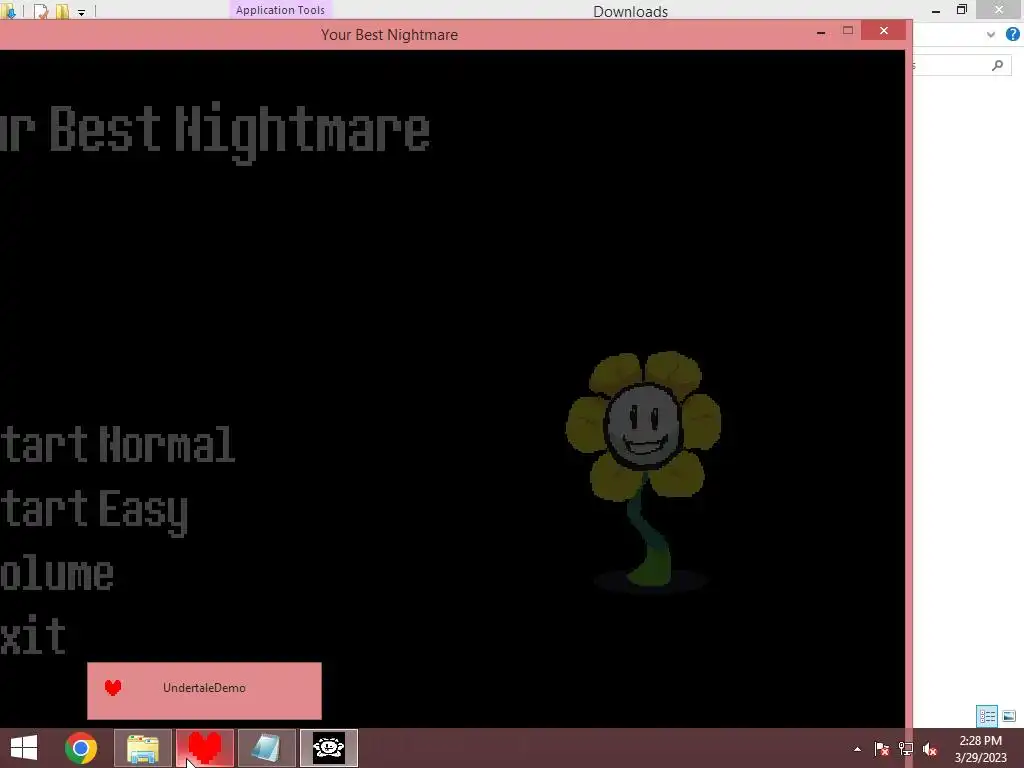Open the Application Tools ribbon tab
Image resolution: width=1024 pixels, height=768 pixels.
click(280, 10)
